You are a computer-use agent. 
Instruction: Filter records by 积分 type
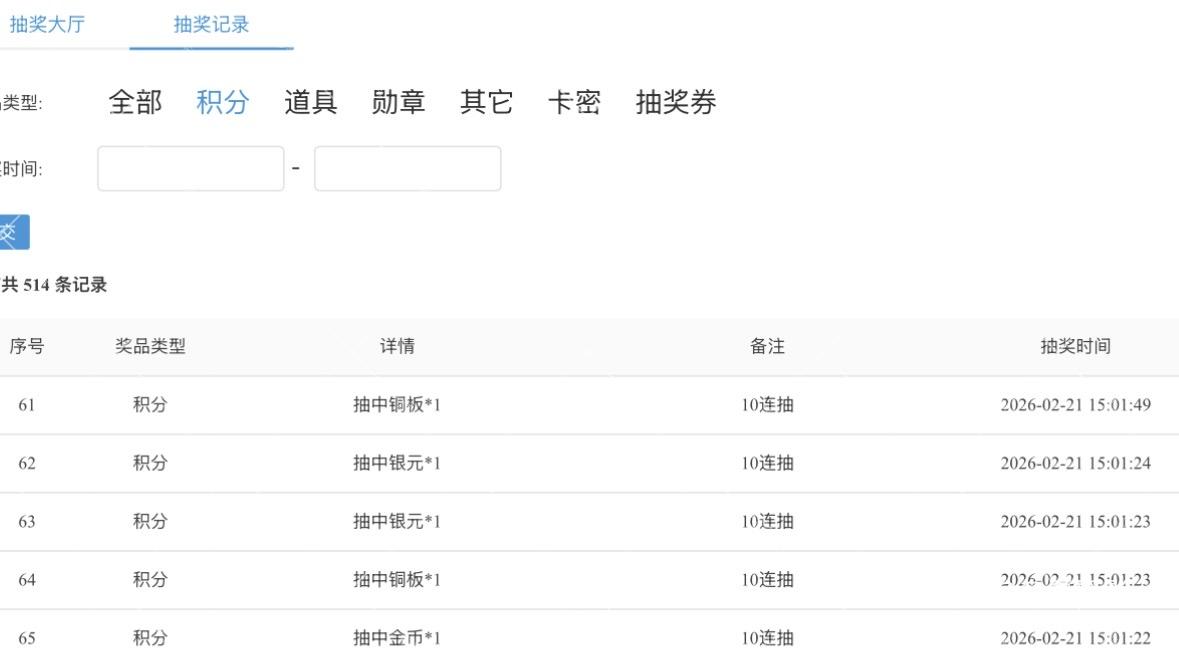223,102
